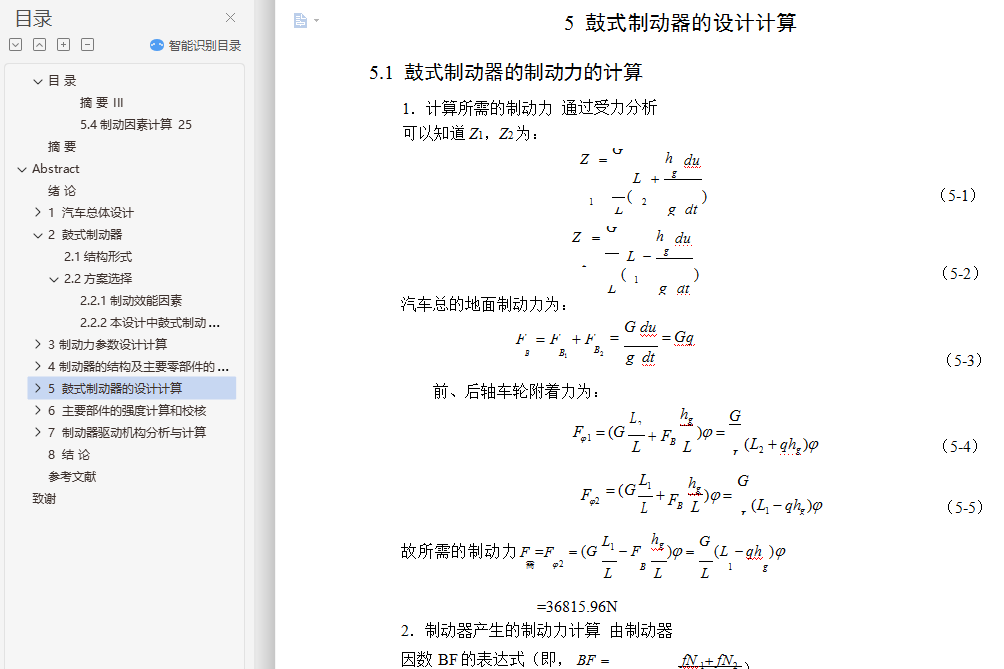Click the result text =36815.96N

tap(577, 606)
